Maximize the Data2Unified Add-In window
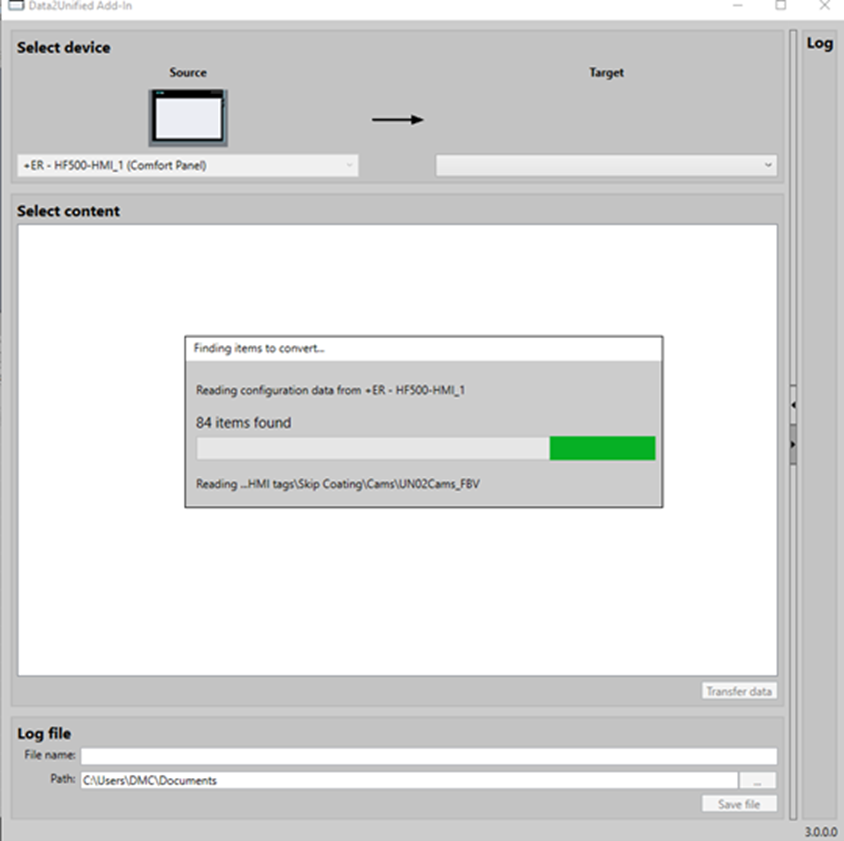 tap(780, 5)
